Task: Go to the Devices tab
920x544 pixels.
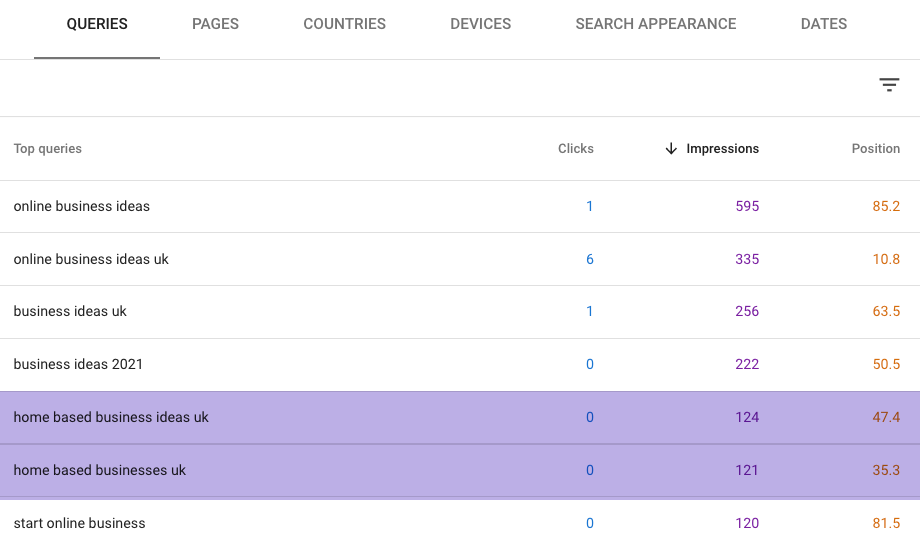Action: (x=480, y=24)
